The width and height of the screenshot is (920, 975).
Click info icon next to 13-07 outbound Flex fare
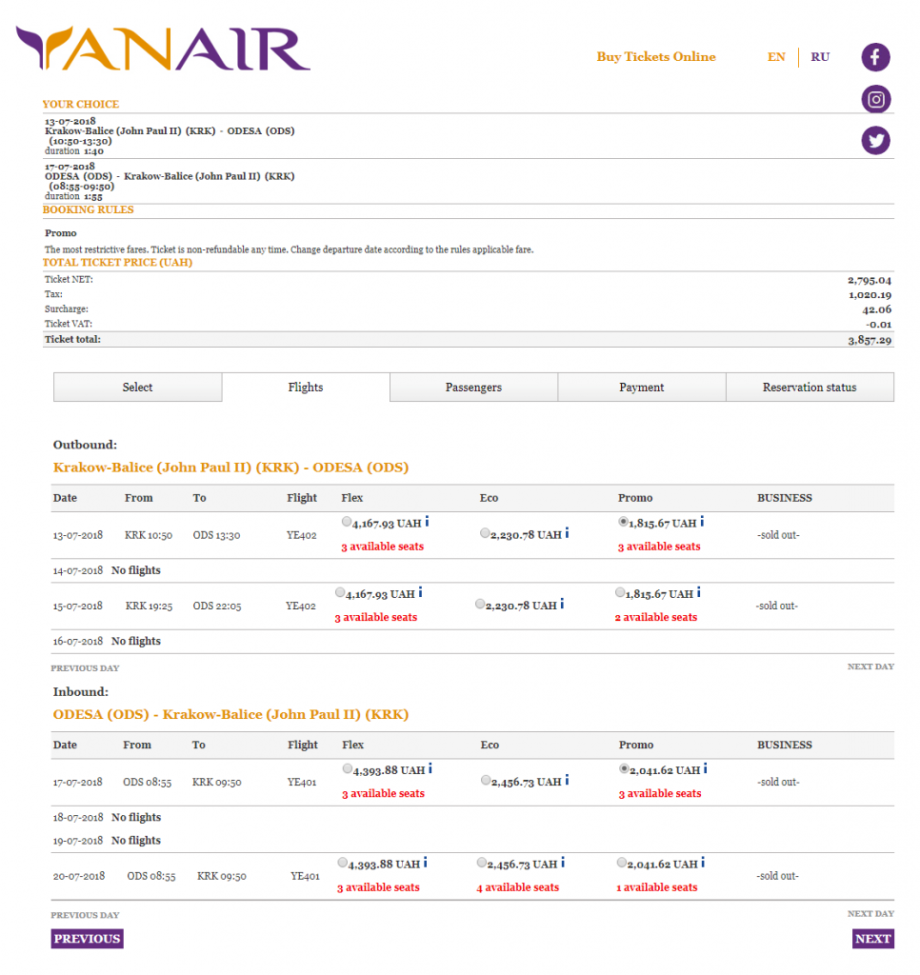pos(428,522)
